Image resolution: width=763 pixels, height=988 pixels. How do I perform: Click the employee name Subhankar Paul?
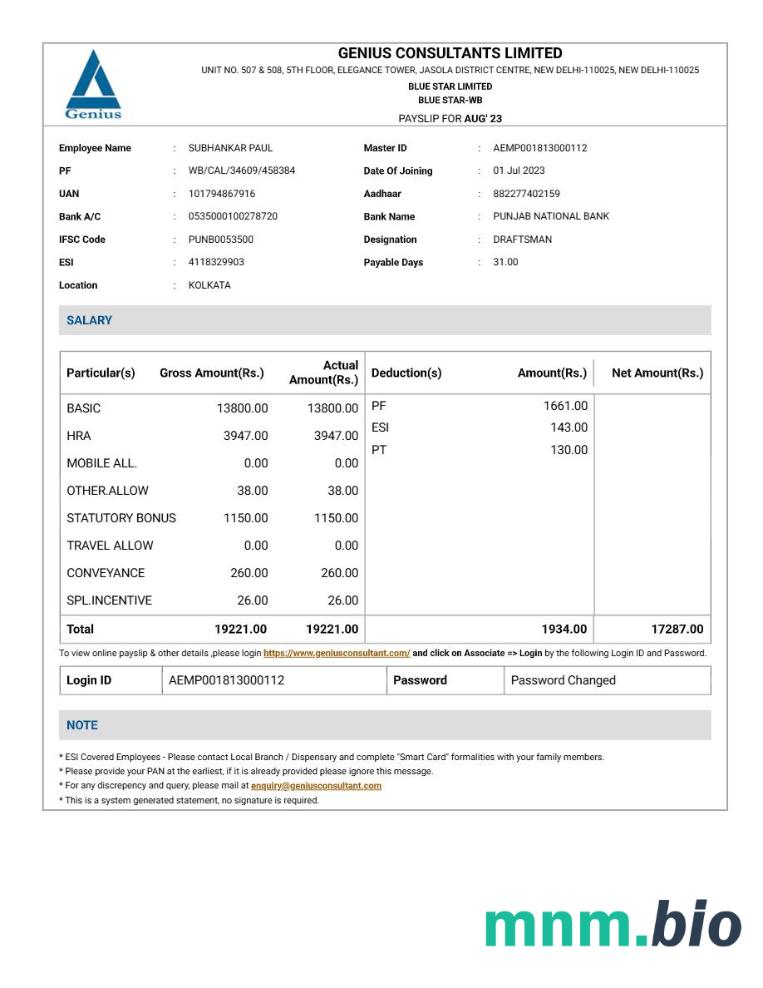point(230,148)
